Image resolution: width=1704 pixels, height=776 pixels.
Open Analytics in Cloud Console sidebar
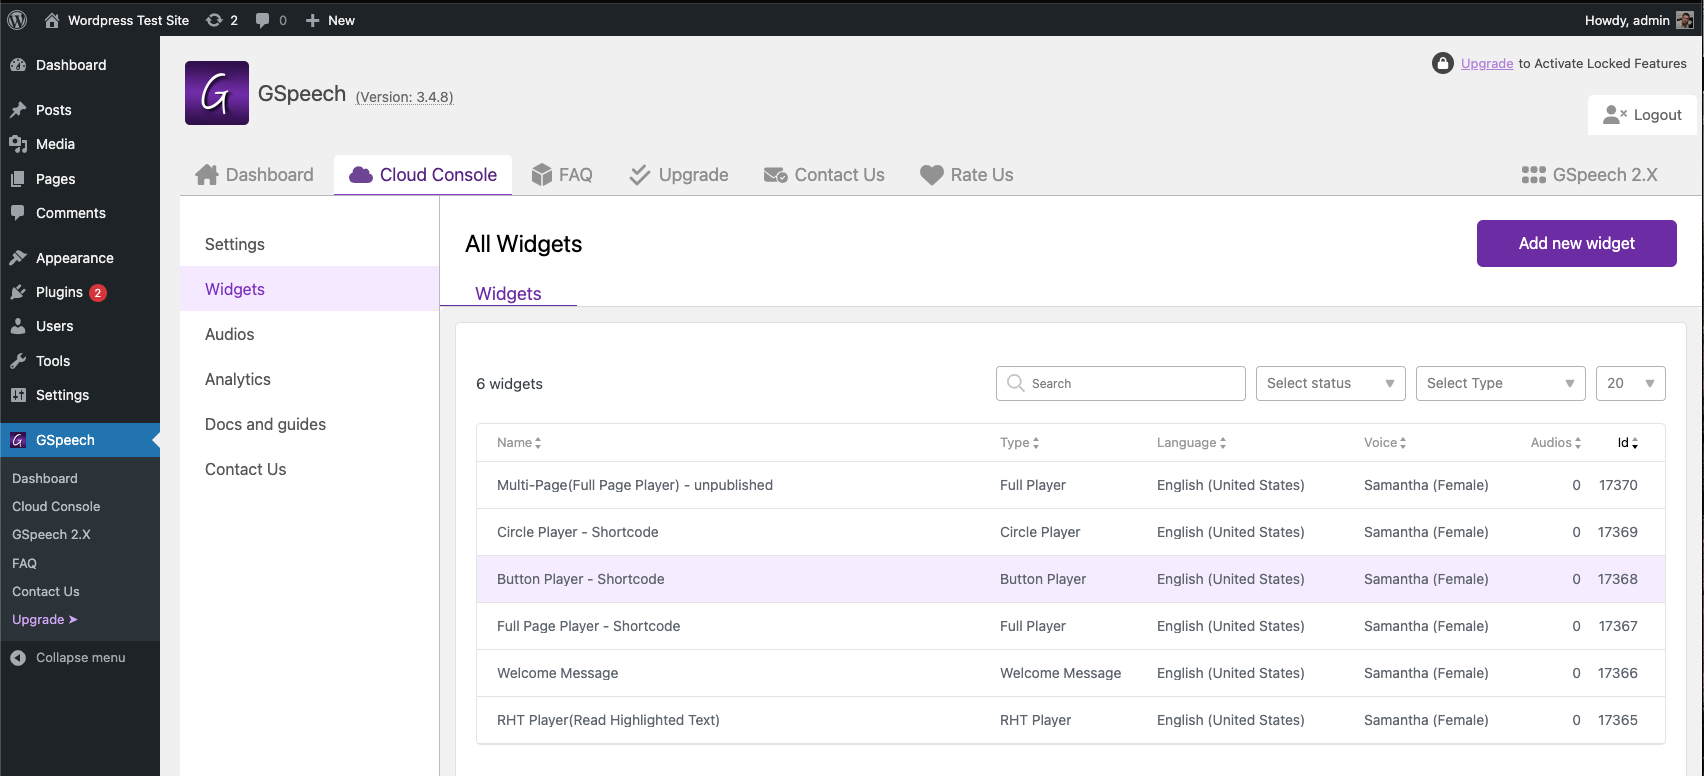(x=309, y=379)
